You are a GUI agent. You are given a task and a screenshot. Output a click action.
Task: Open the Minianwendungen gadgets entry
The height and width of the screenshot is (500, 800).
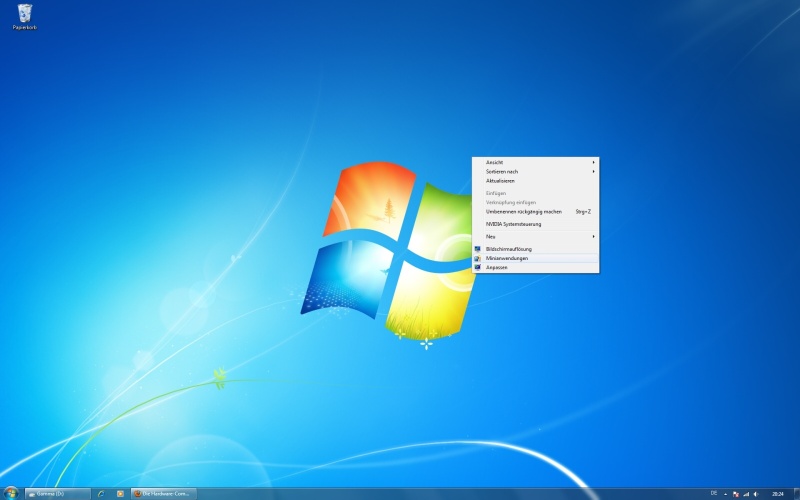click(535, 258)
